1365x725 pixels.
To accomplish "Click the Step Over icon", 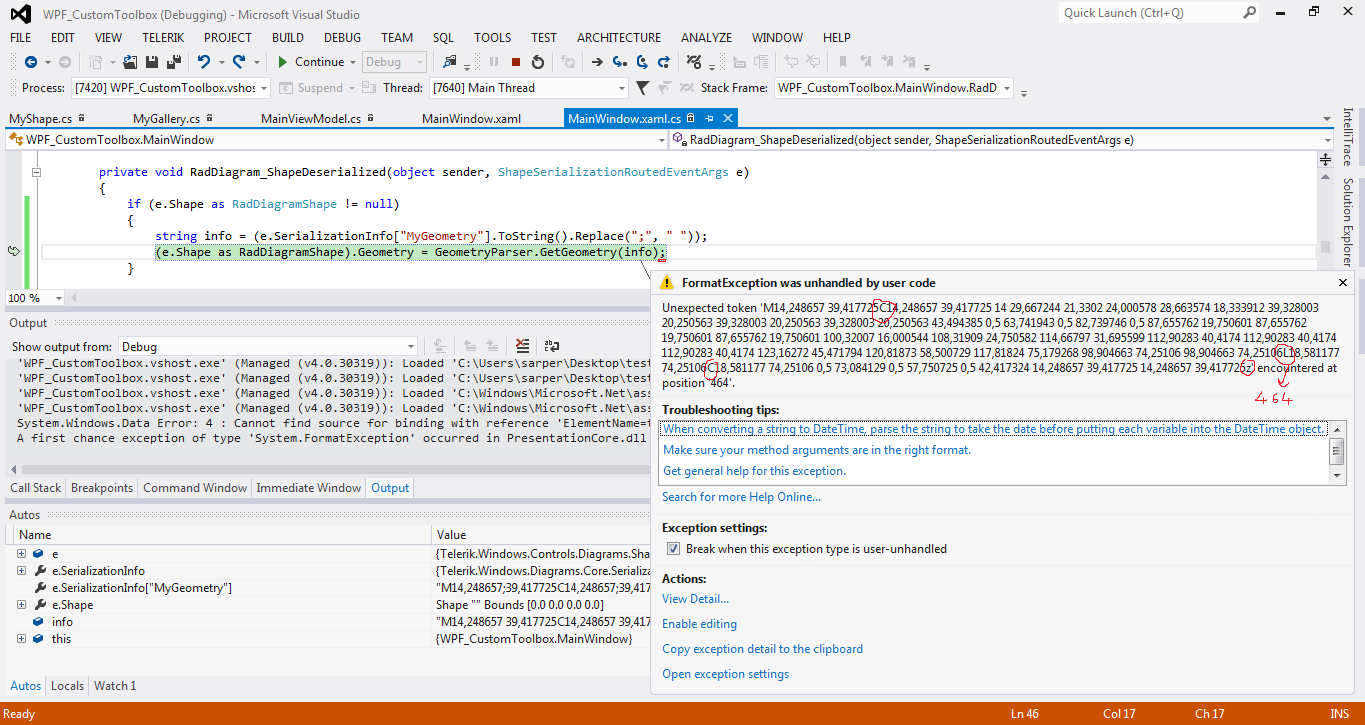I will [x=642, y=62].
